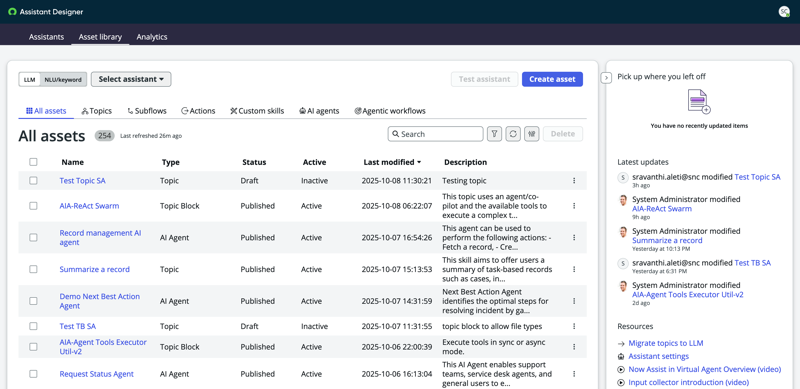Check the box for Record management AI agent
This screenshot has height=389, width=800.
[33, 237]
